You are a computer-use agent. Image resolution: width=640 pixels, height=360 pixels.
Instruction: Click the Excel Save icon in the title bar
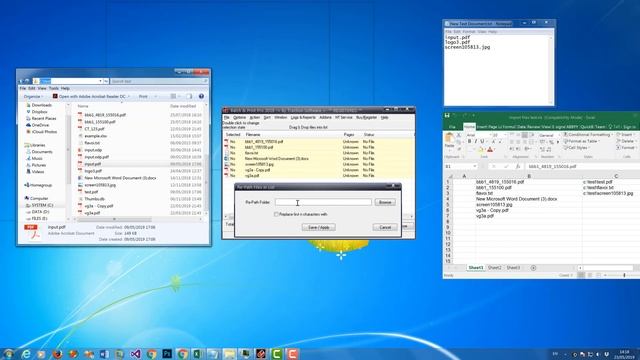pyautogui.click(x=447, y=116)
